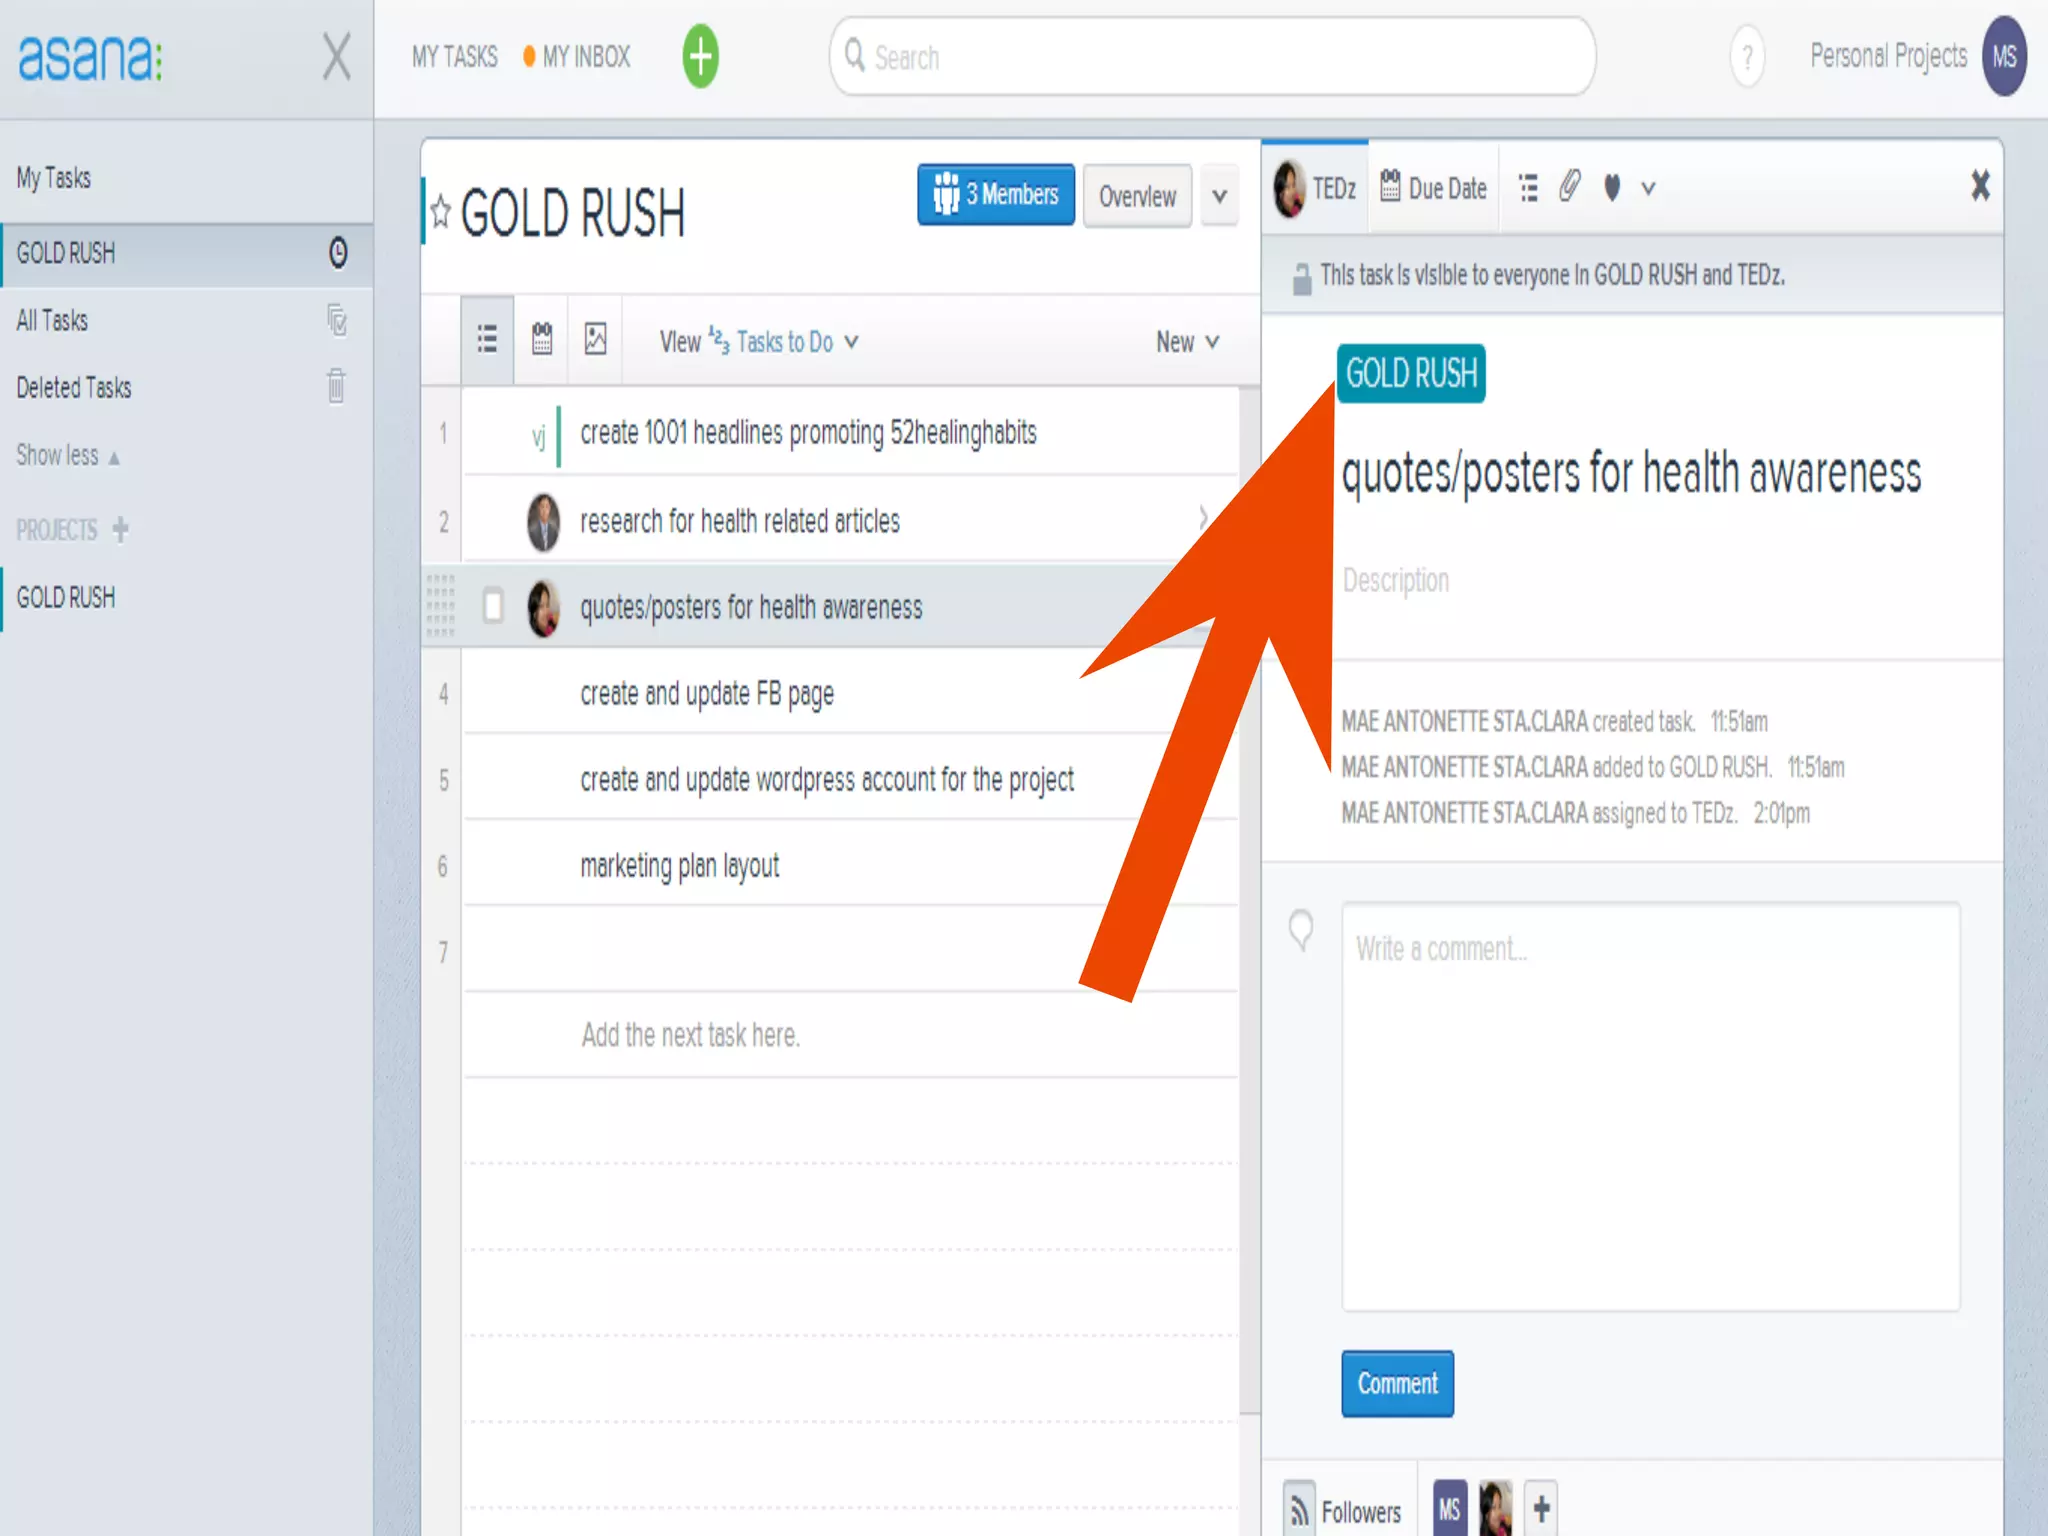Click the attachment paperclip icon

click(x=1569, y=187)
